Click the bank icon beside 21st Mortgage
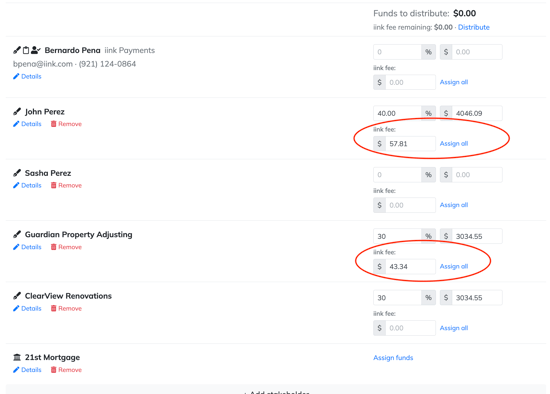Image resolution: width=550 pixels, height=394 pixels. pyautogui.click(x=17, y=358)
